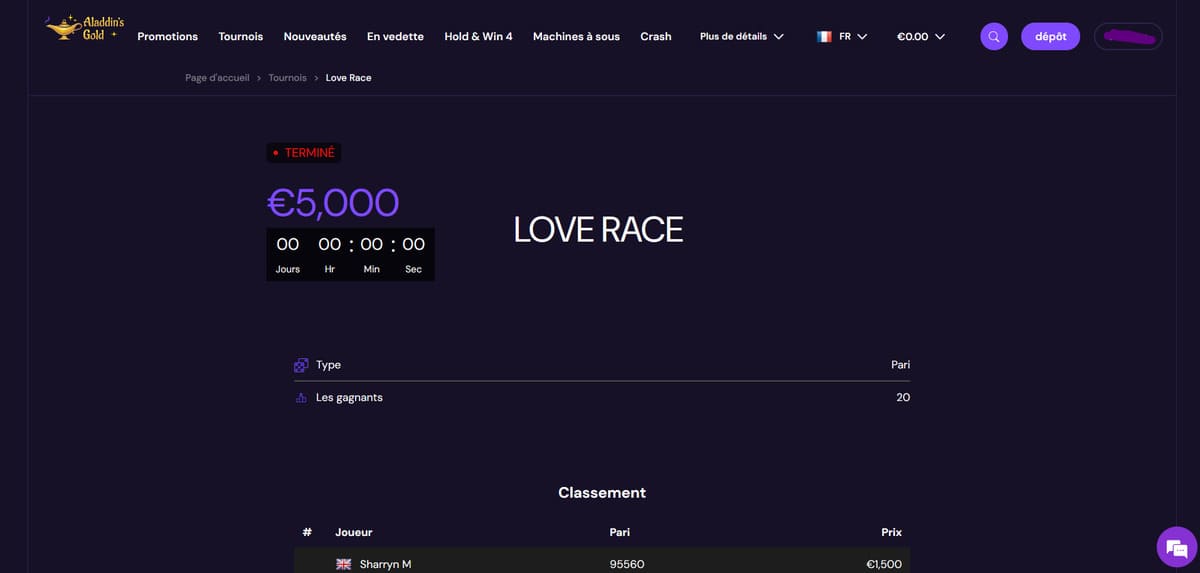Open search with the magnifier icon
The image size is (1200, 573).
tap(993, 37)
